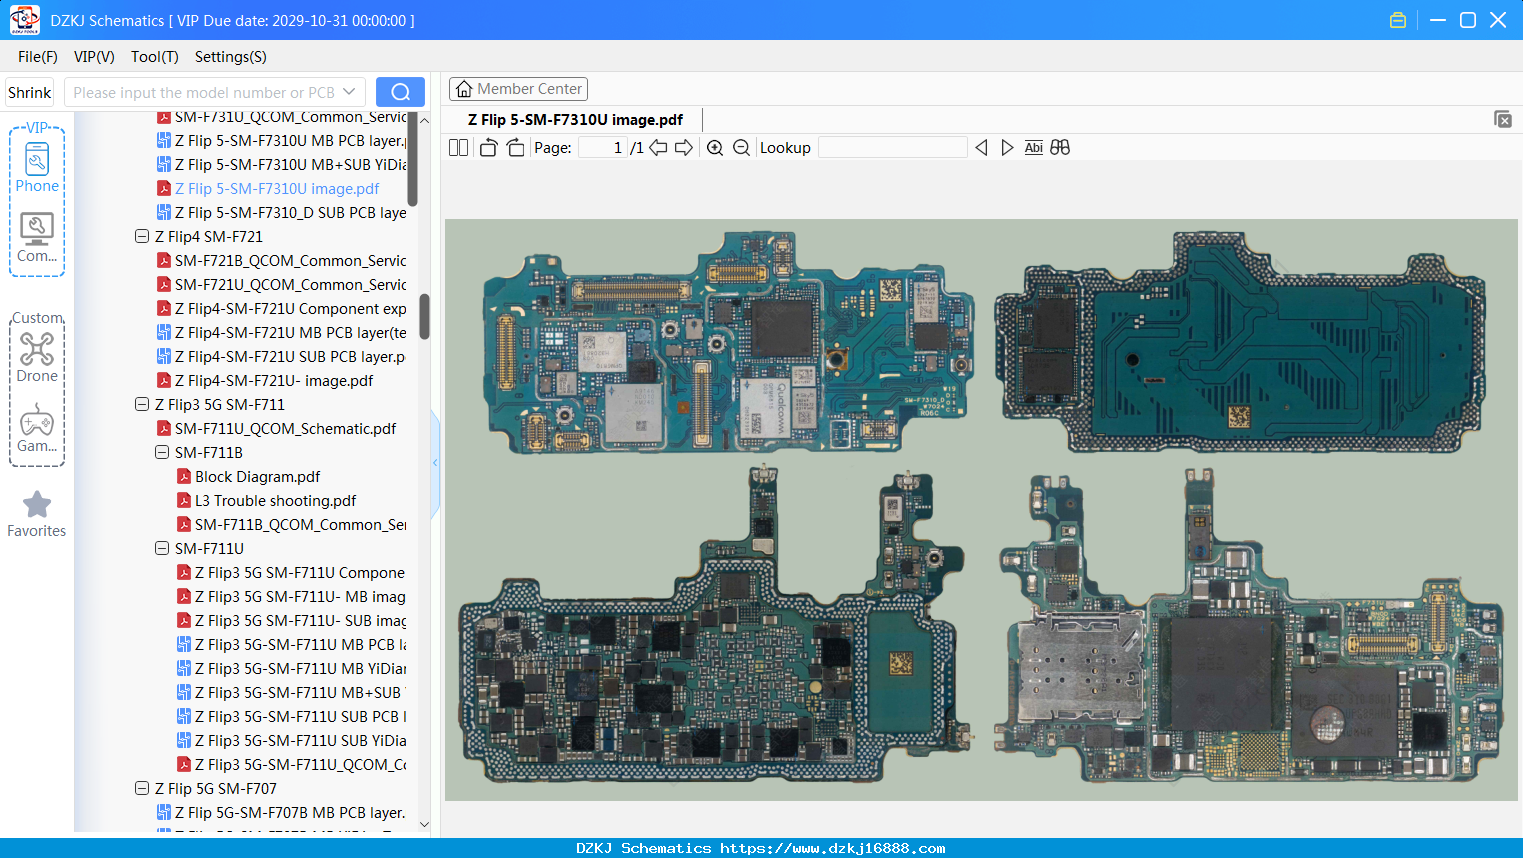Select Z Flip 5-SM-F7310U image.pdf in tree

(x=268, y=189)
